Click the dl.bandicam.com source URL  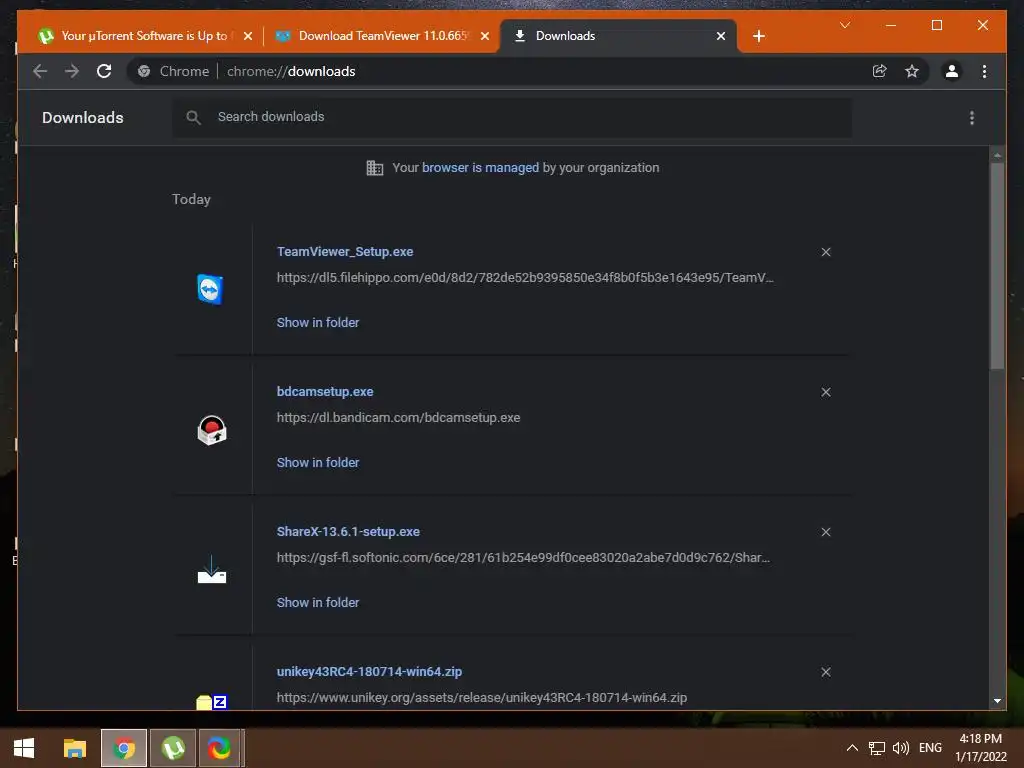[398, 417]
